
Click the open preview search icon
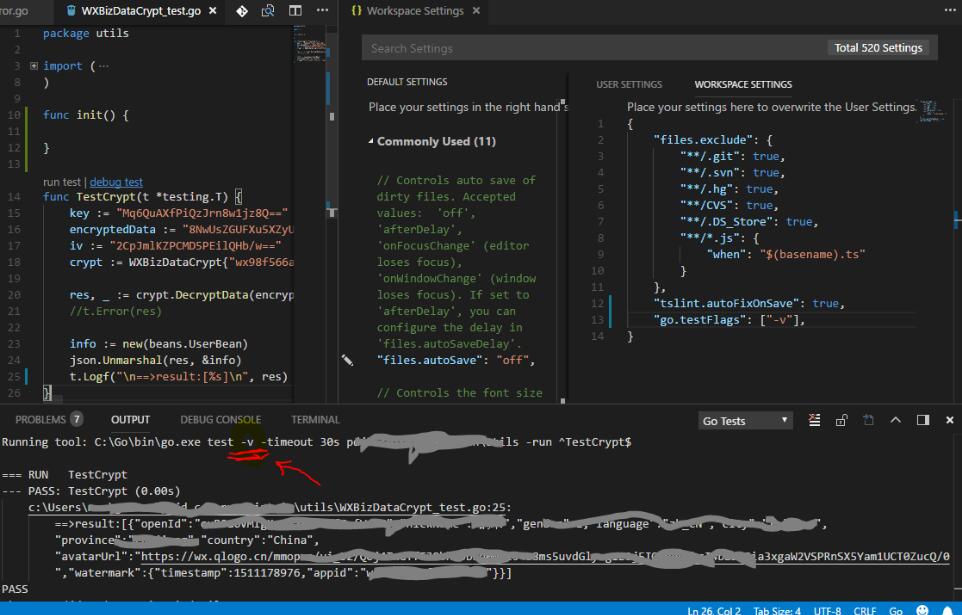point(268,11)
